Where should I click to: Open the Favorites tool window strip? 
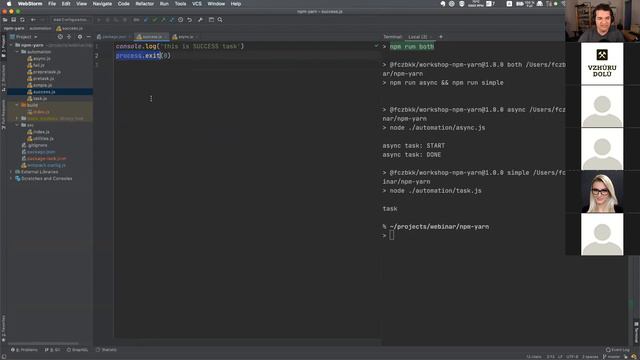click(4, 328)
